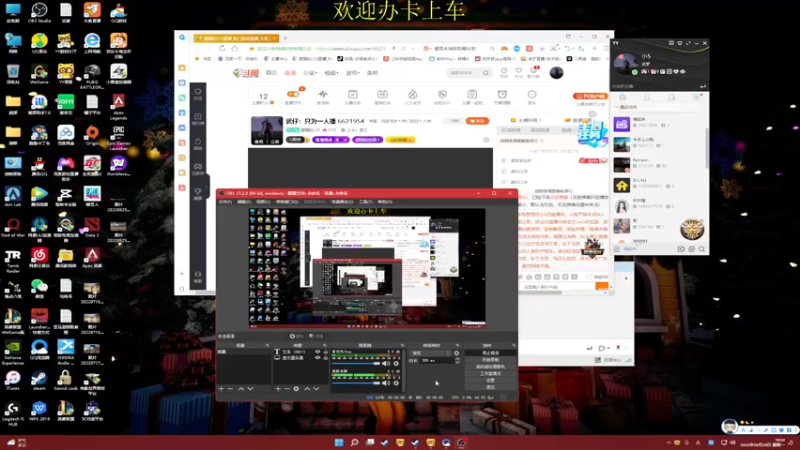Open the second OBS menu, 编辑 (Edit)
Screen dimensions: 800x450
pyautogui.click(x=244, y=202)
